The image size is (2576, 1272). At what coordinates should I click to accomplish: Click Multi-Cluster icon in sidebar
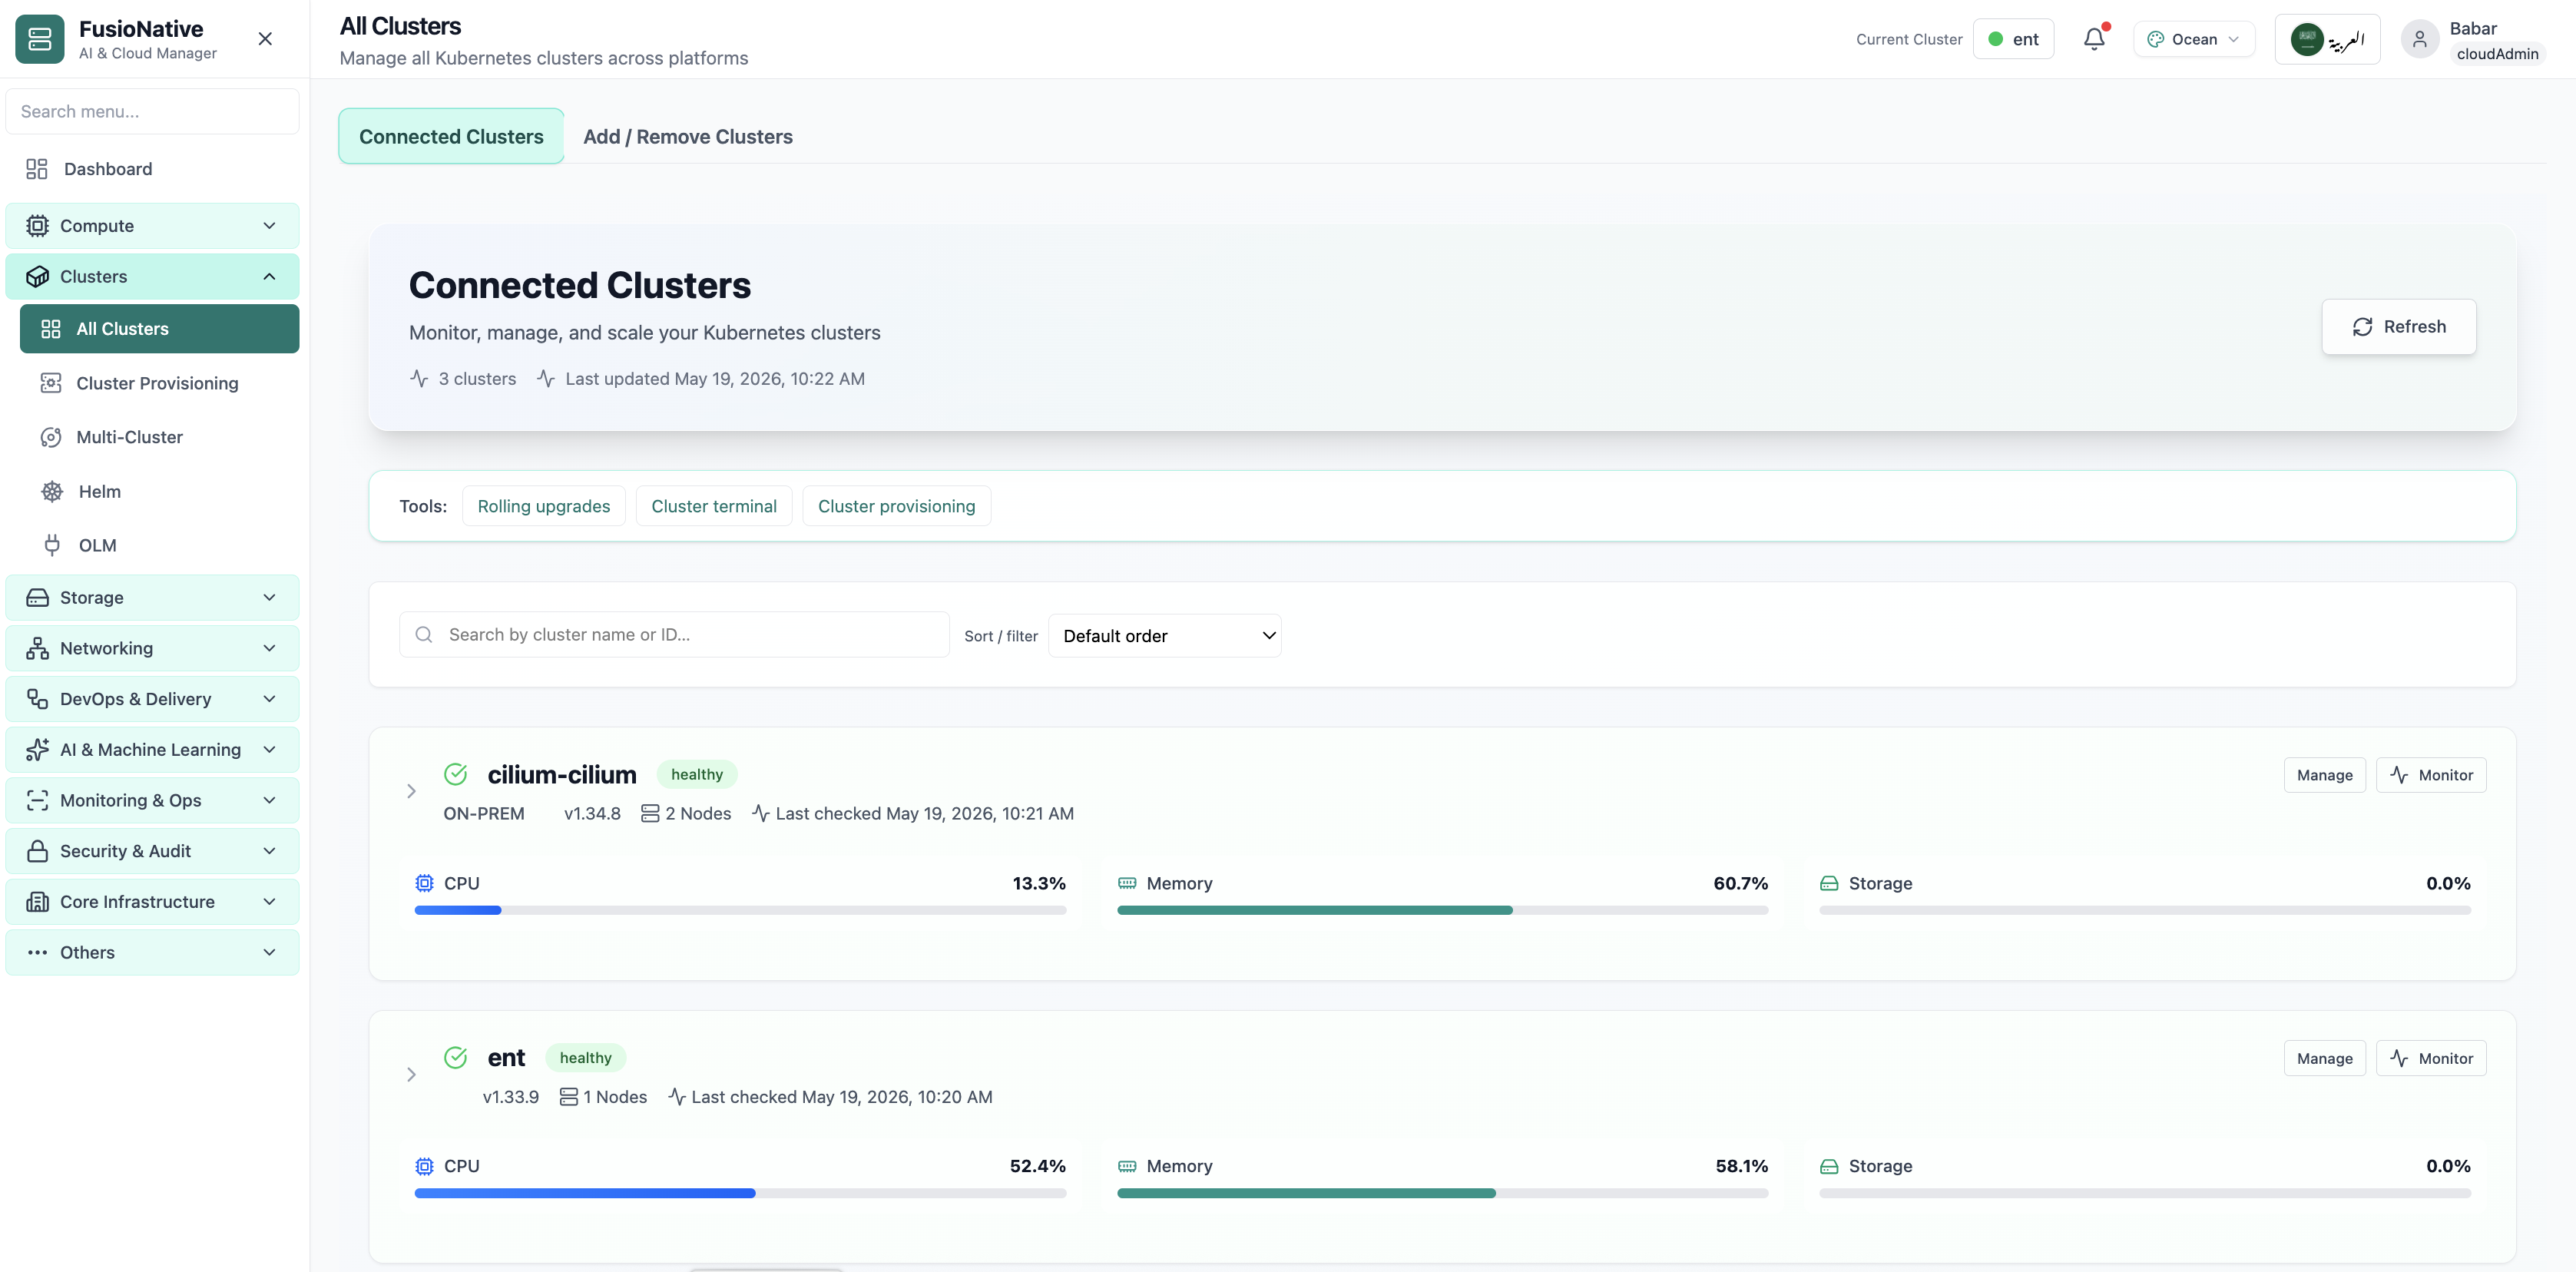tap(51, 437)
